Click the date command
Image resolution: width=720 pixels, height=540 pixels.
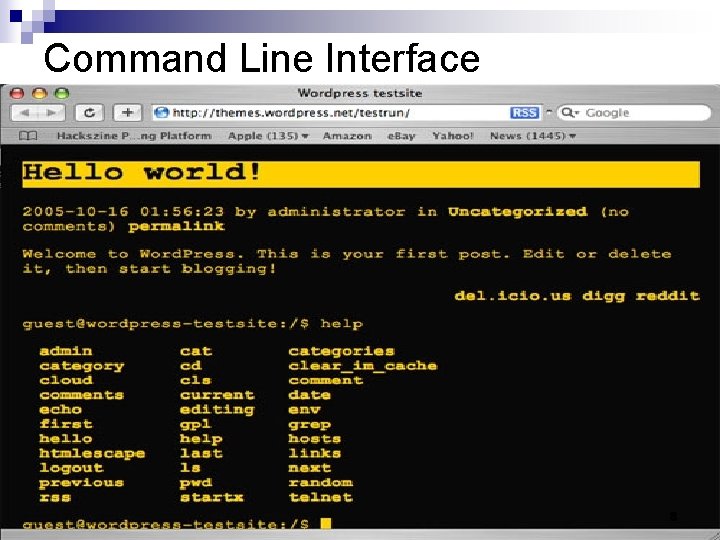pyautogui.click(x=309, y=395)
